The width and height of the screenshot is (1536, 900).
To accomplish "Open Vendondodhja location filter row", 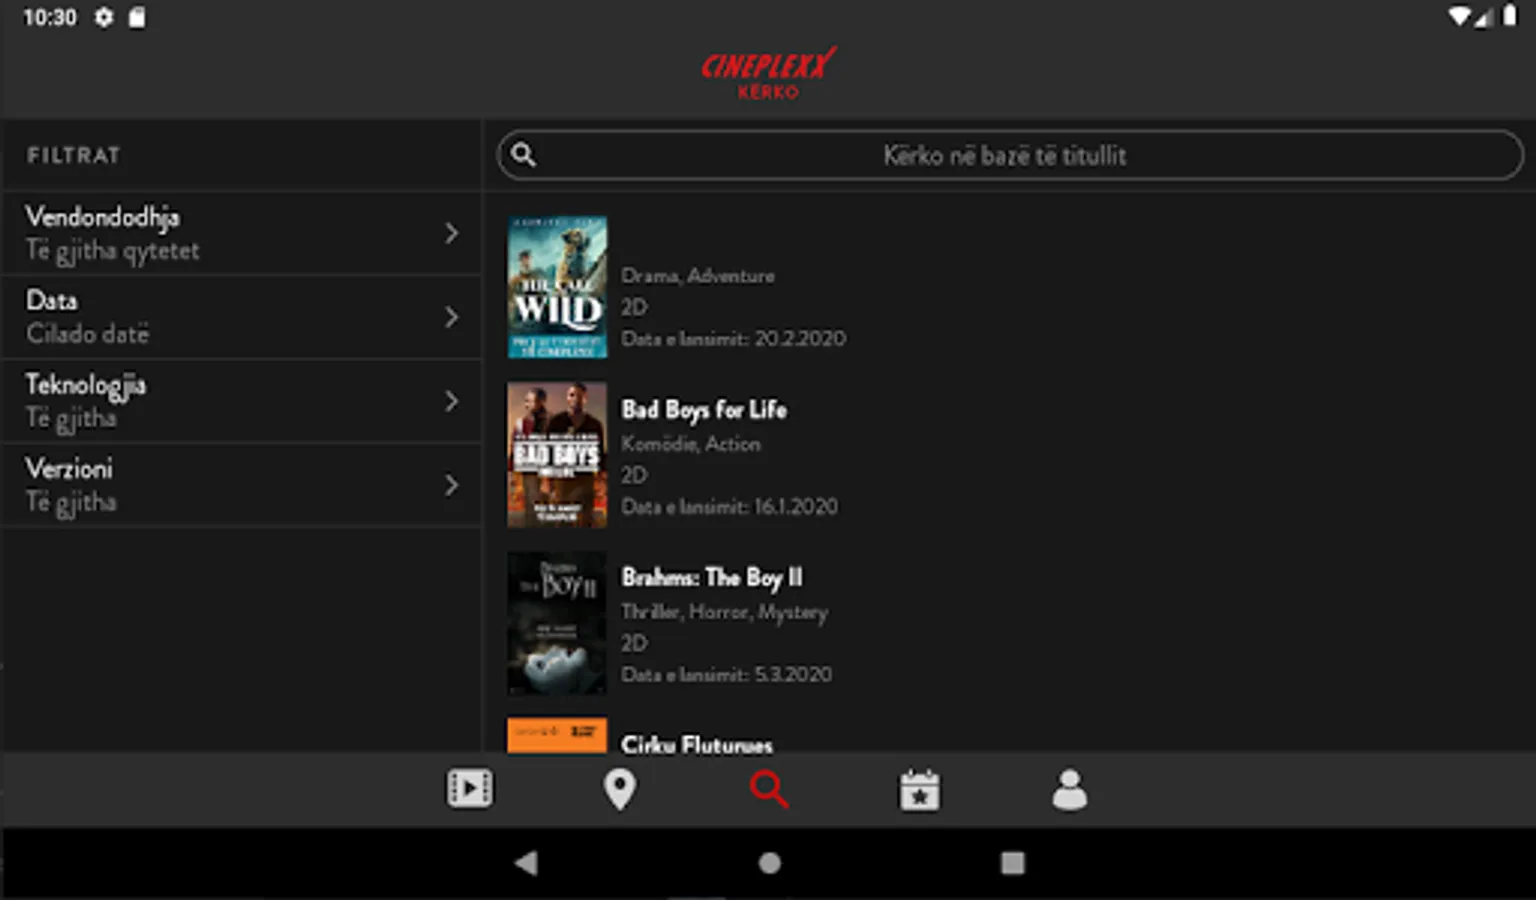I will pos(242,233).
